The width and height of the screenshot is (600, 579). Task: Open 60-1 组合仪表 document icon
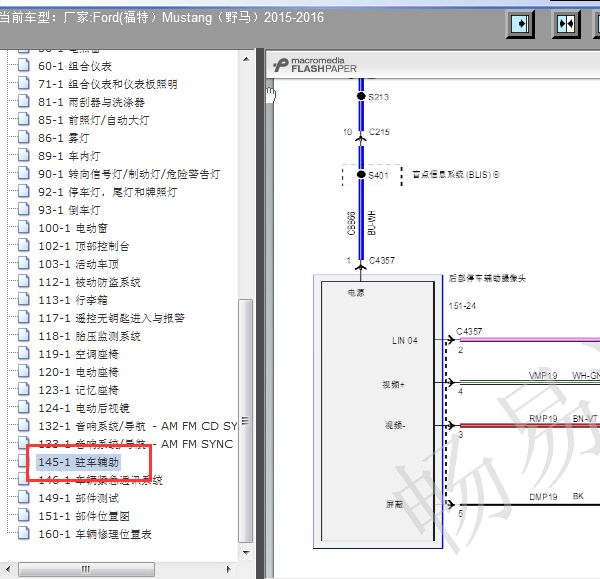(x=24, y=65)
